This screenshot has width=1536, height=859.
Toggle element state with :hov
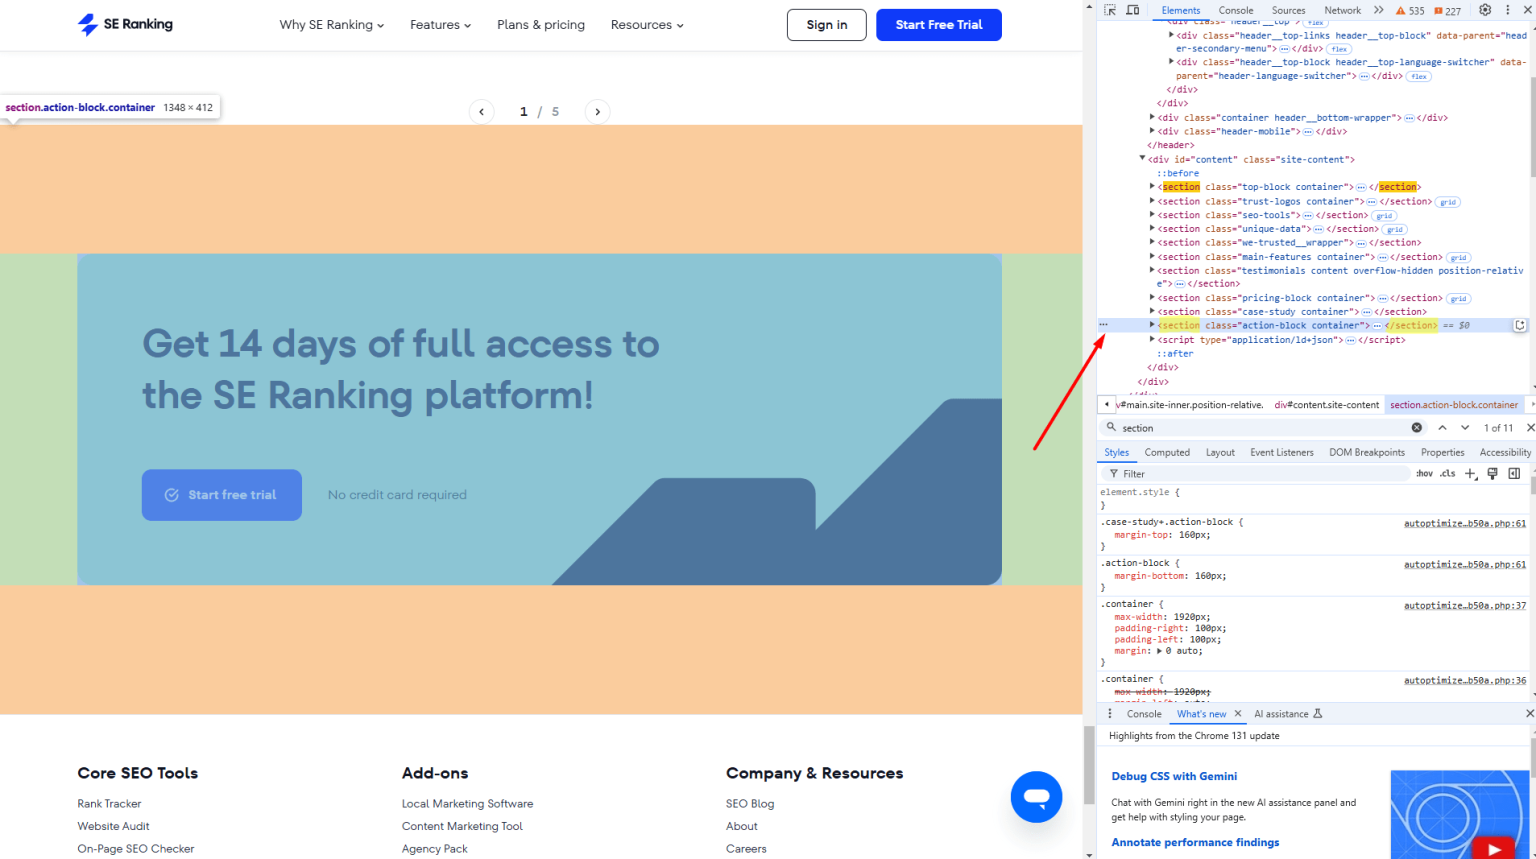[x=1424, y=473]
